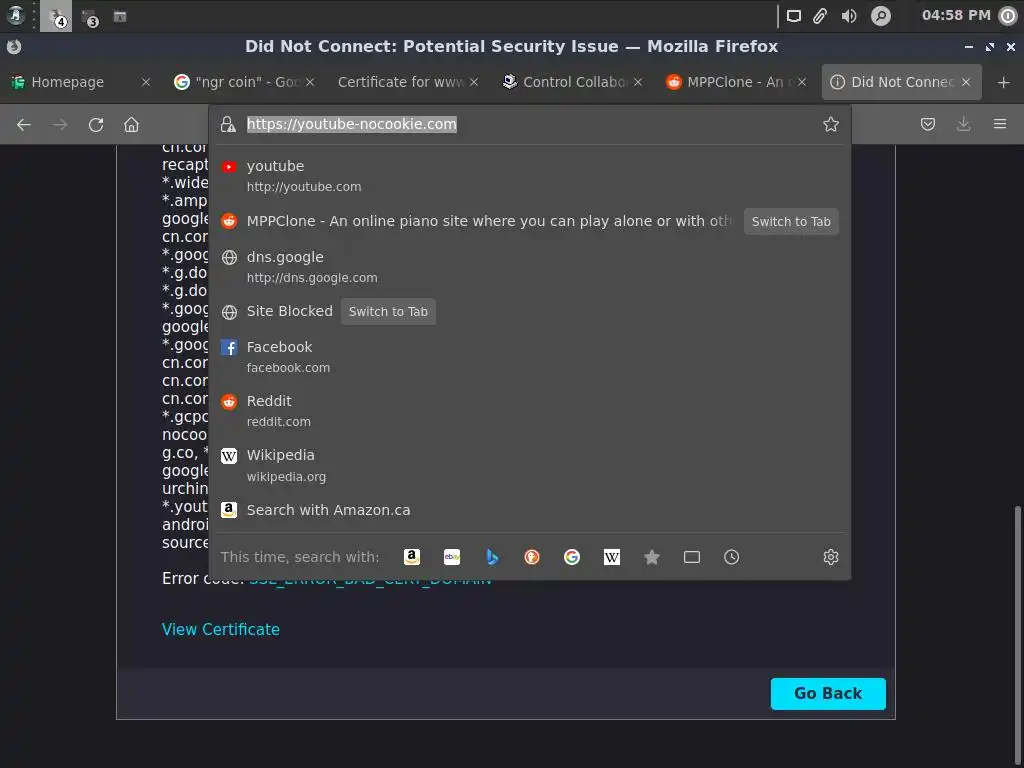Open the paperclip clipboard tray icon

(x=820, y=16)
